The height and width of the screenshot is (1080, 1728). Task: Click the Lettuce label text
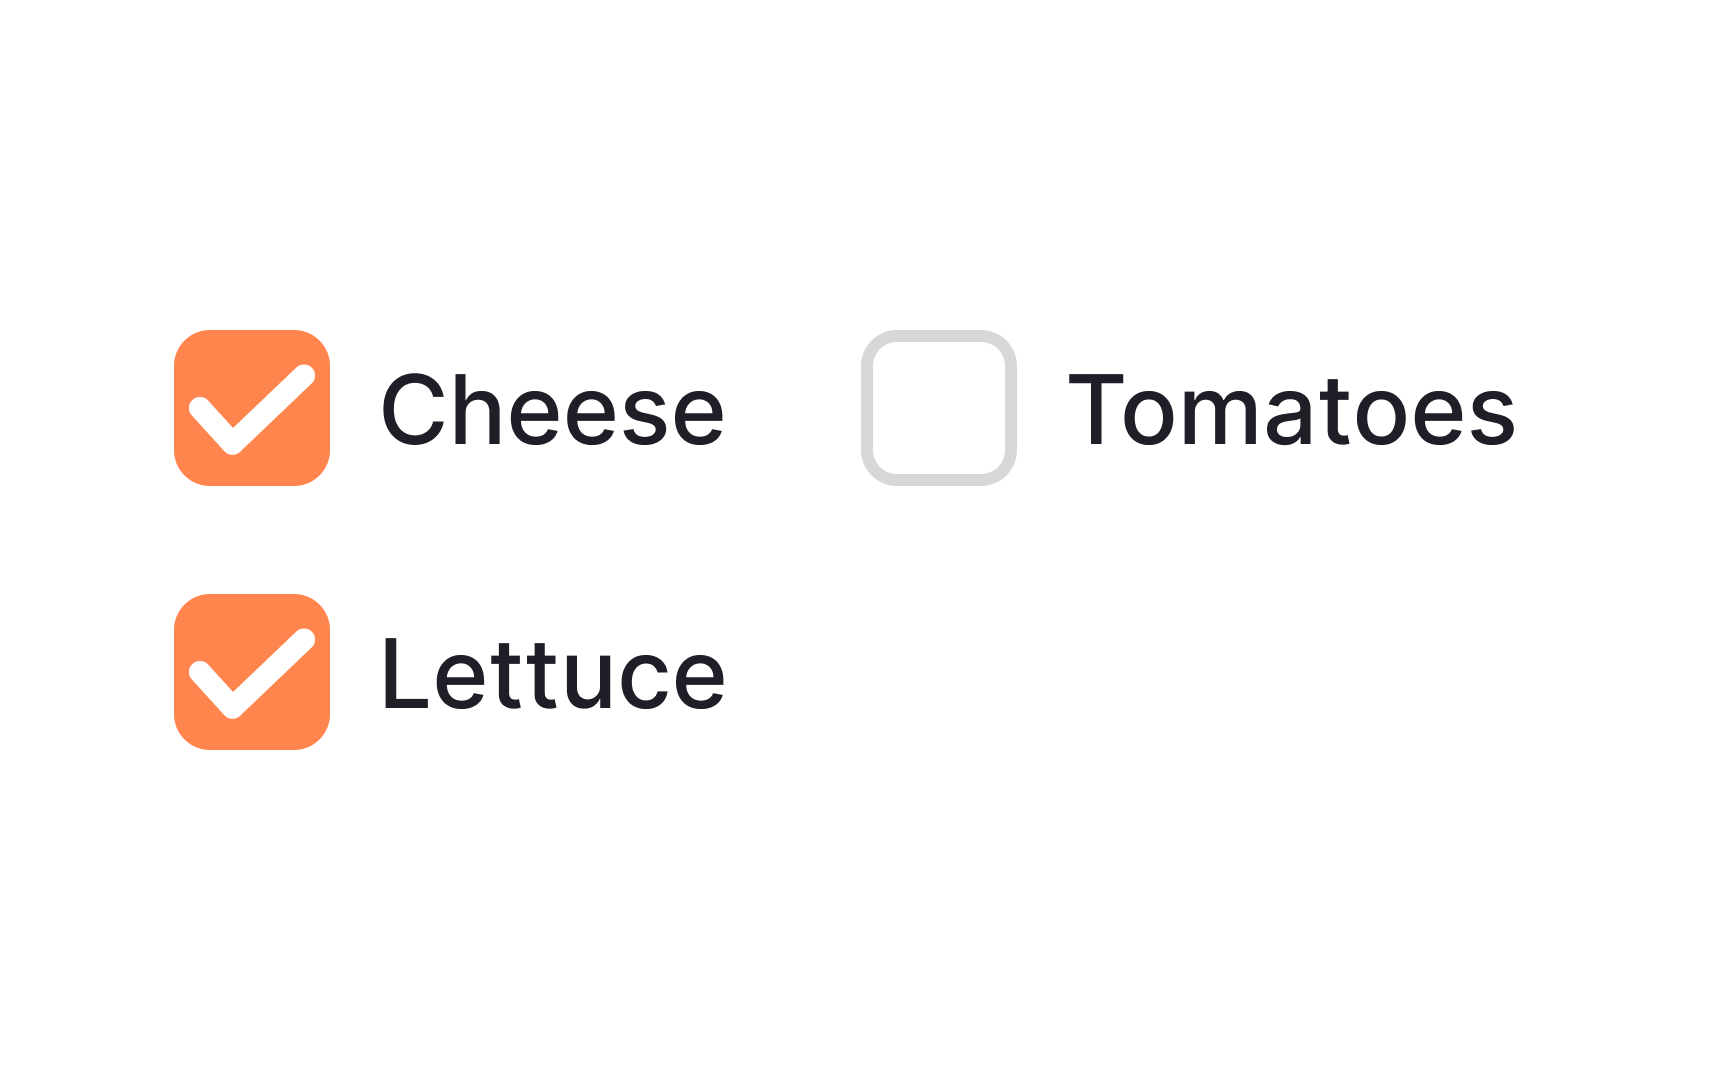(552, 674)
